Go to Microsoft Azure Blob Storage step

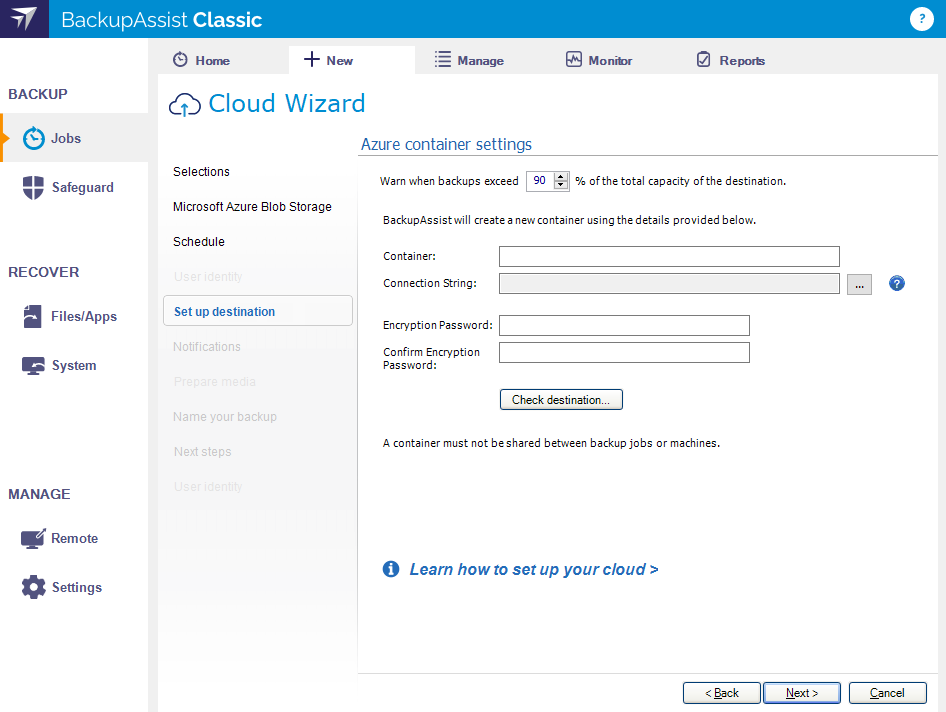click(x=252, y=206)
